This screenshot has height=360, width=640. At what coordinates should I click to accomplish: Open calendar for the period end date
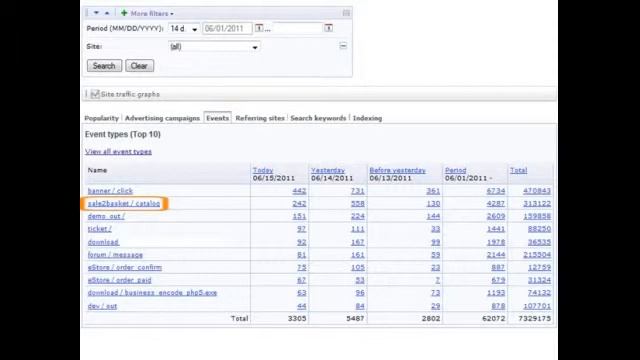[329, 28]
